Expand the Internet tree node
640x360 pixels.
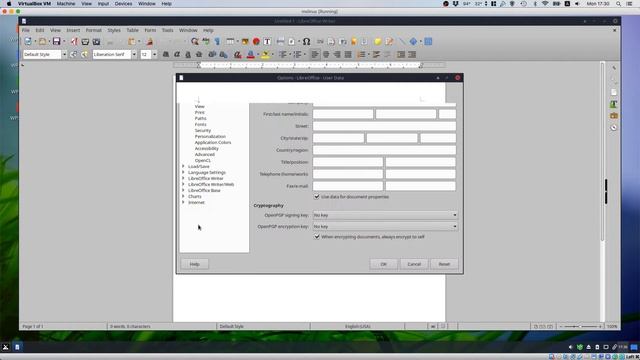[x=183, y=202]
